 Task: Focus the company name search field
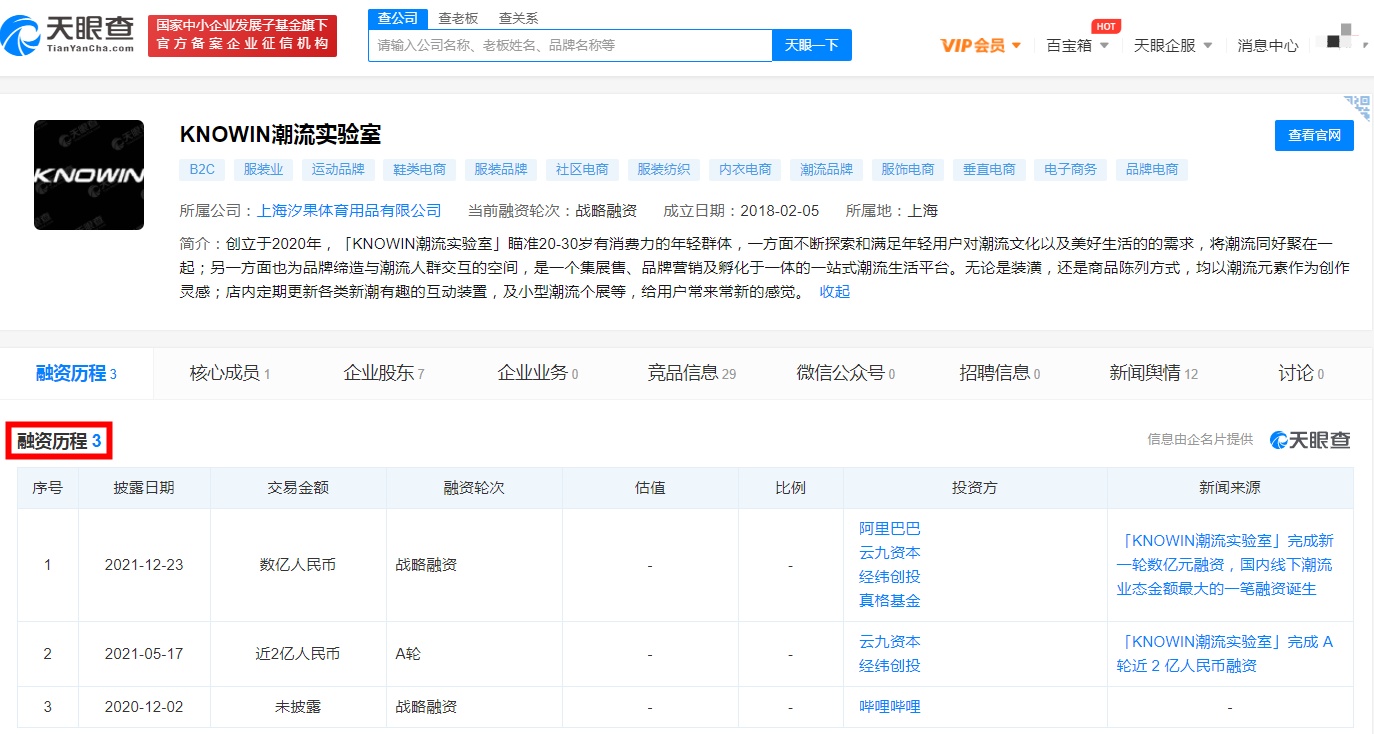point(570,45)
